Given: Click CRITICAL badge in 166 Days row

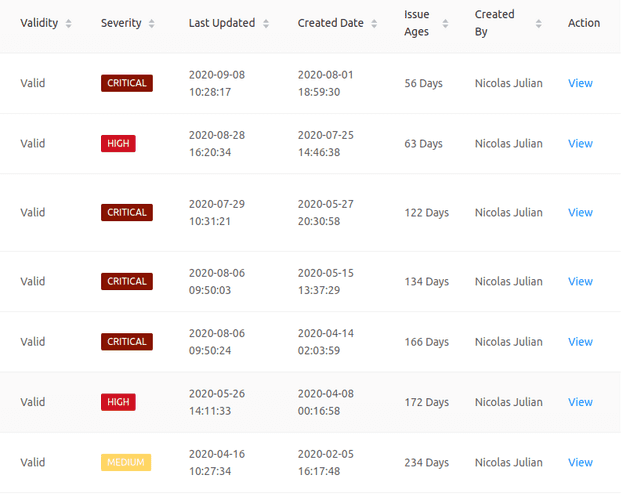Looking at the screenshot, I should pyautogui.click(x=127, y=341).
